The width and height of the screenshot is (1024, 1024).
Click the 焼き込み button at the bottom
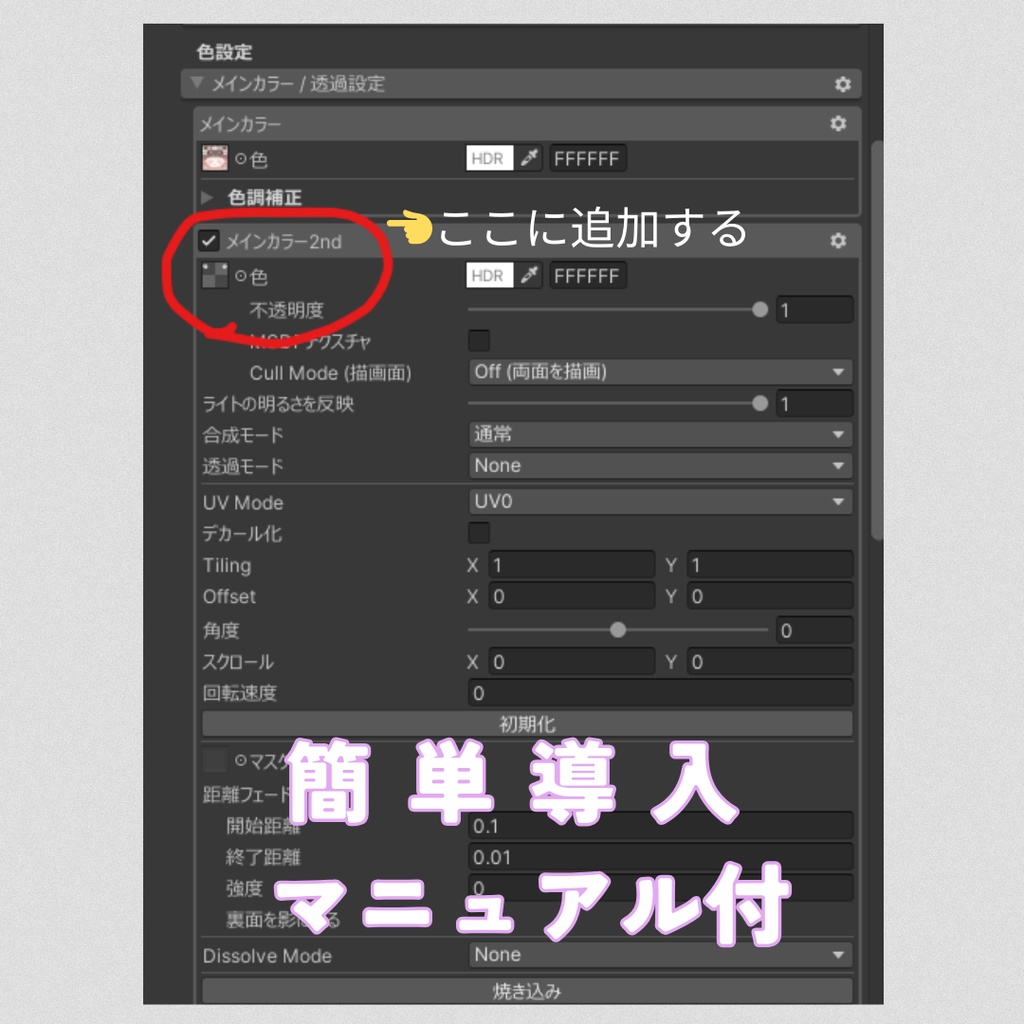coord(527,992)
